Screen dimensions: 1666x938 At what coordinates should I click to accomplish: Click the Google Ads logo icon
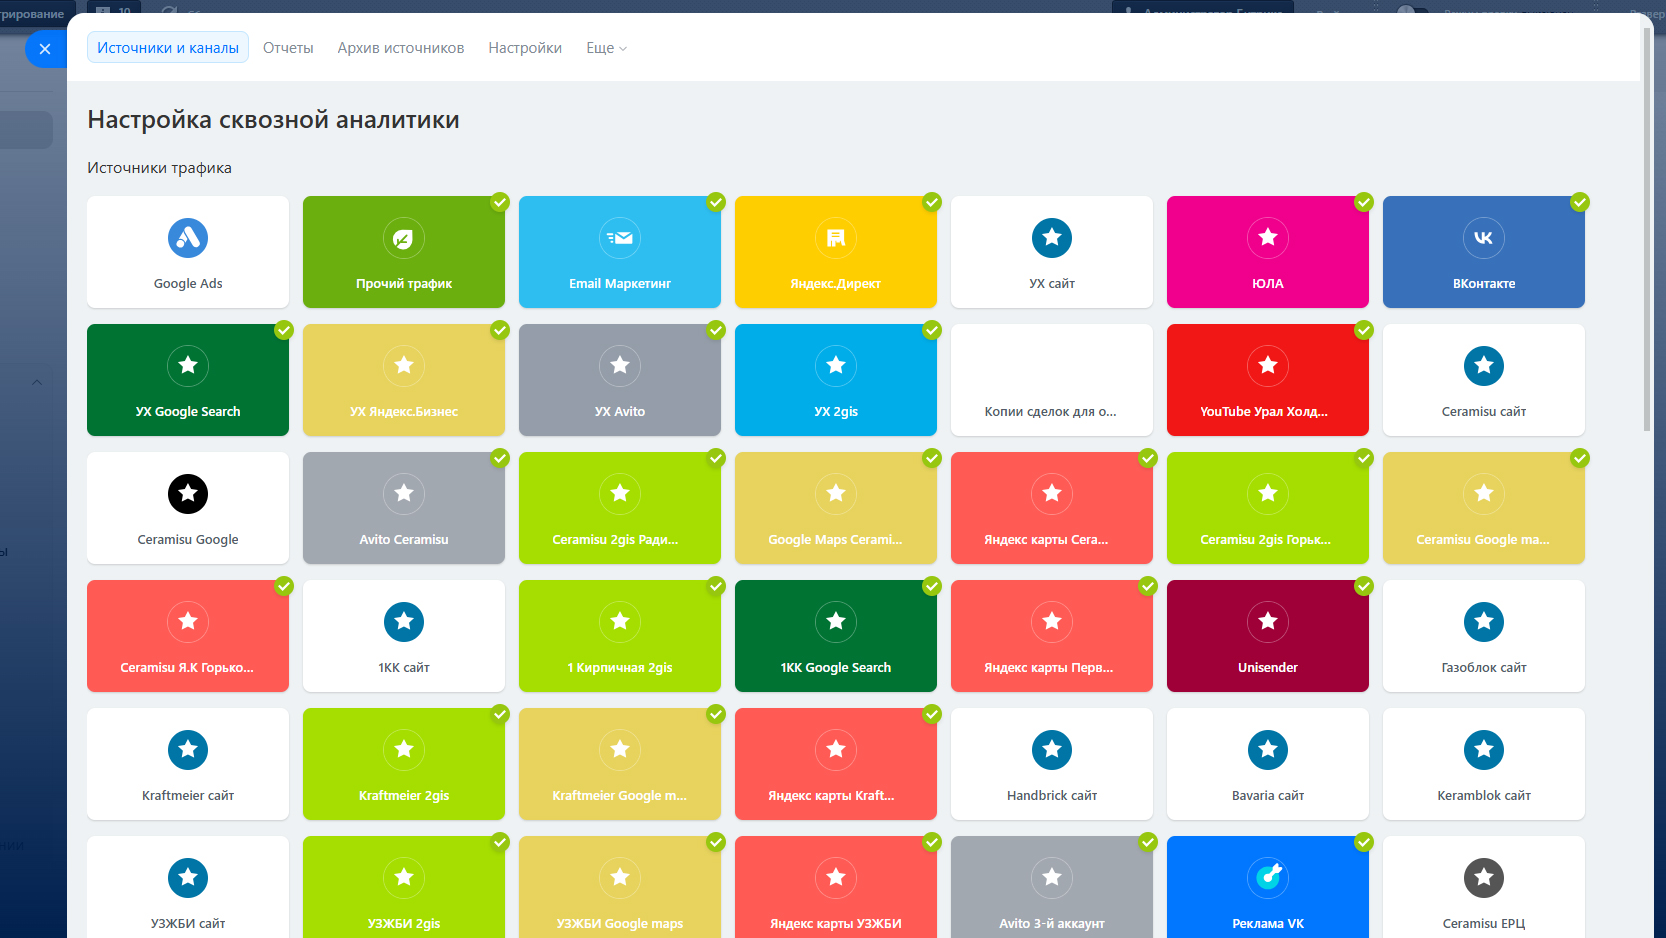click(188, 238)
